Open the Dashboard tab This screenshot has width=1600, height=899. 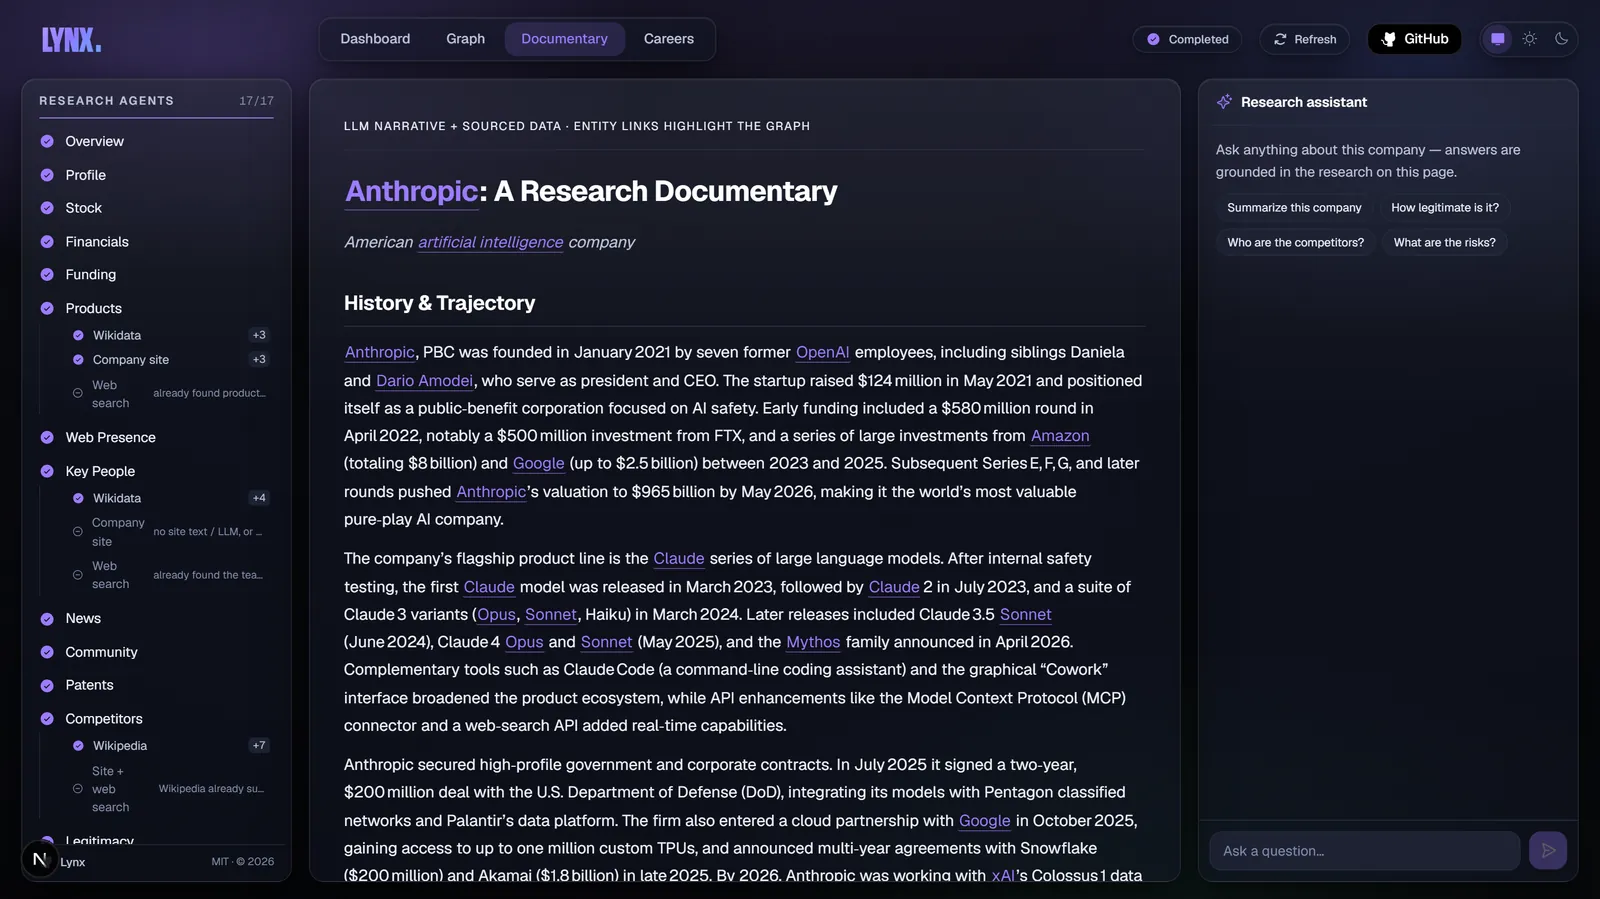point(375,39)
